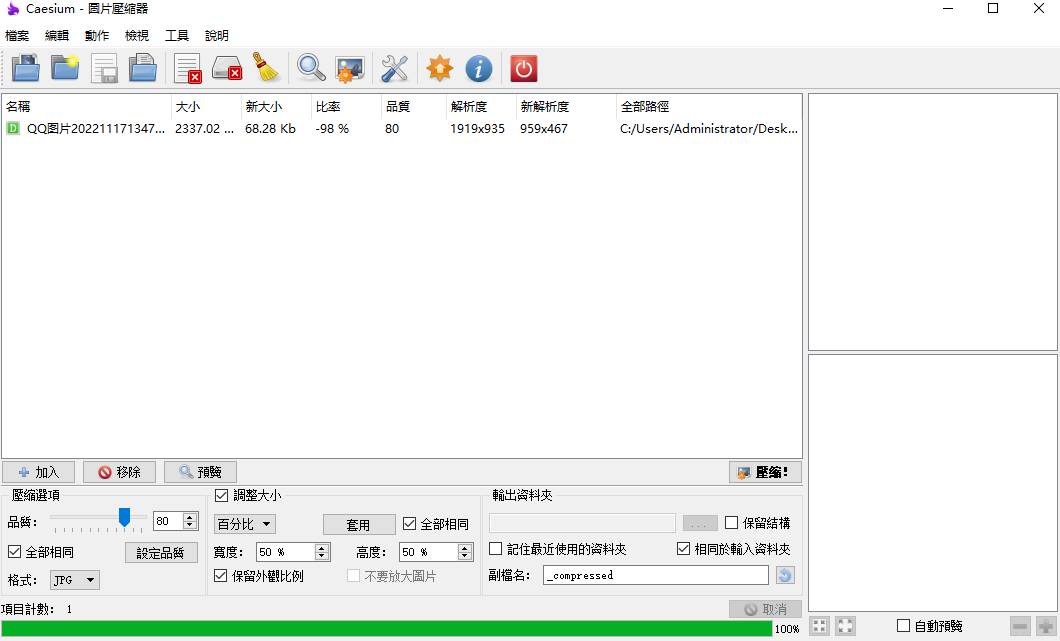Image resolution: width=1060 pixels, height=641 pixels.
Task: Disable the 保留外觀比例 checkbox
Action: click(222, 574)
